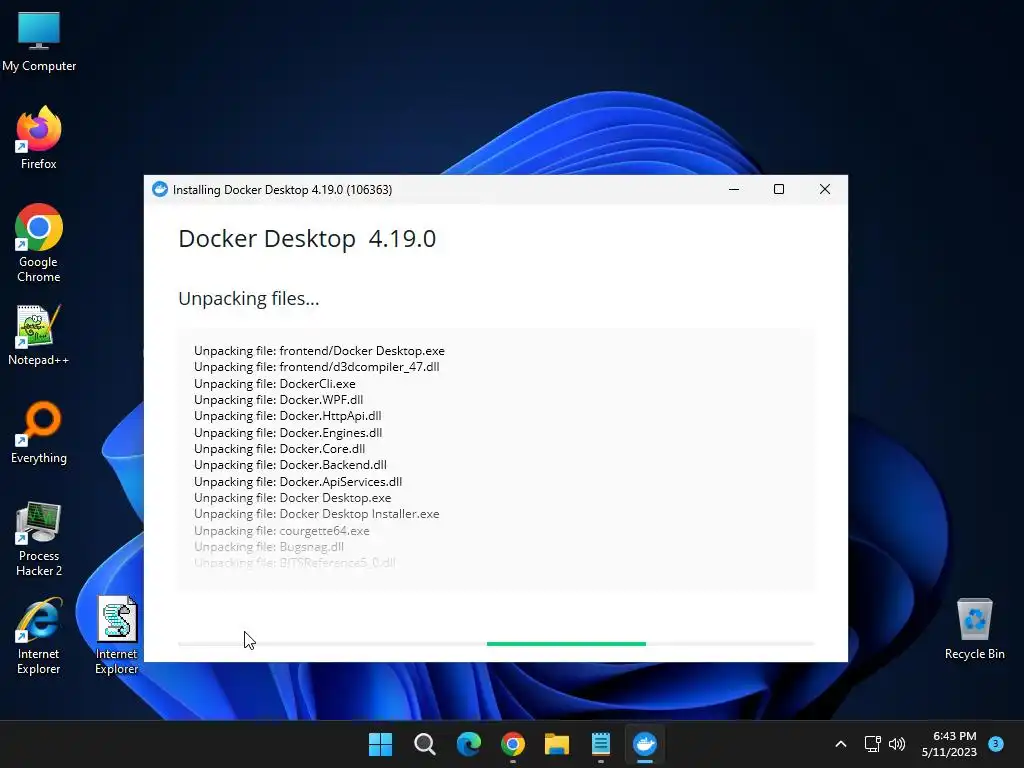Open the clock showing 6:43 PM

tap(949, 744)
